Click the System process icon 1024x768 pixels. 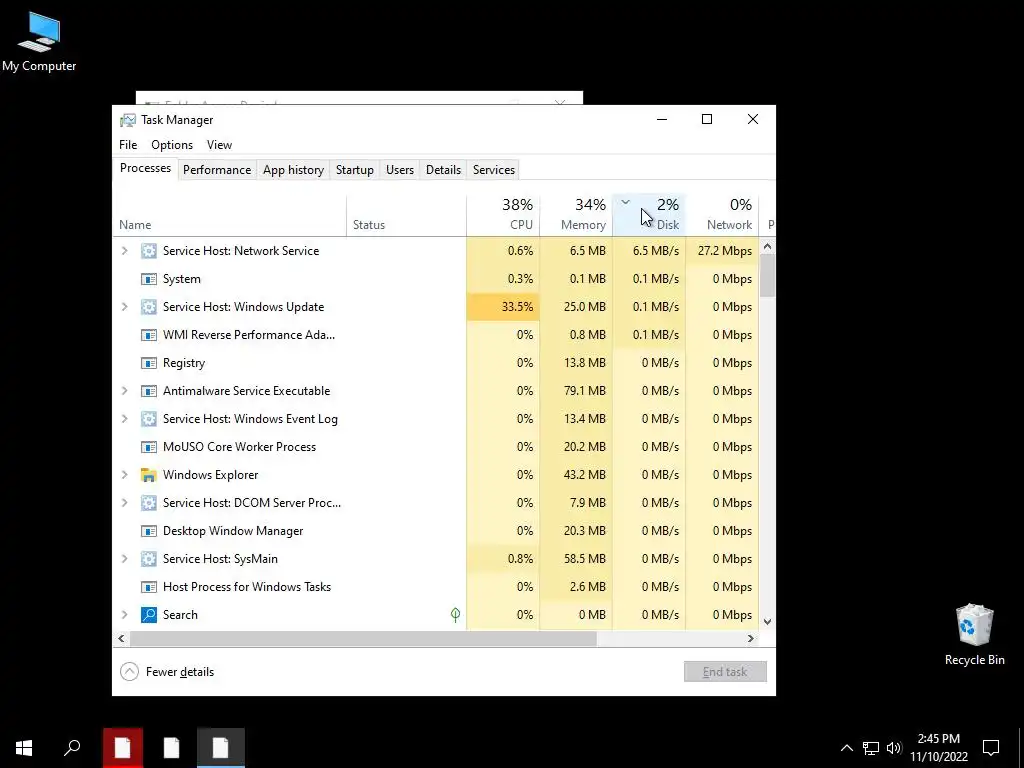click(149, 279)
